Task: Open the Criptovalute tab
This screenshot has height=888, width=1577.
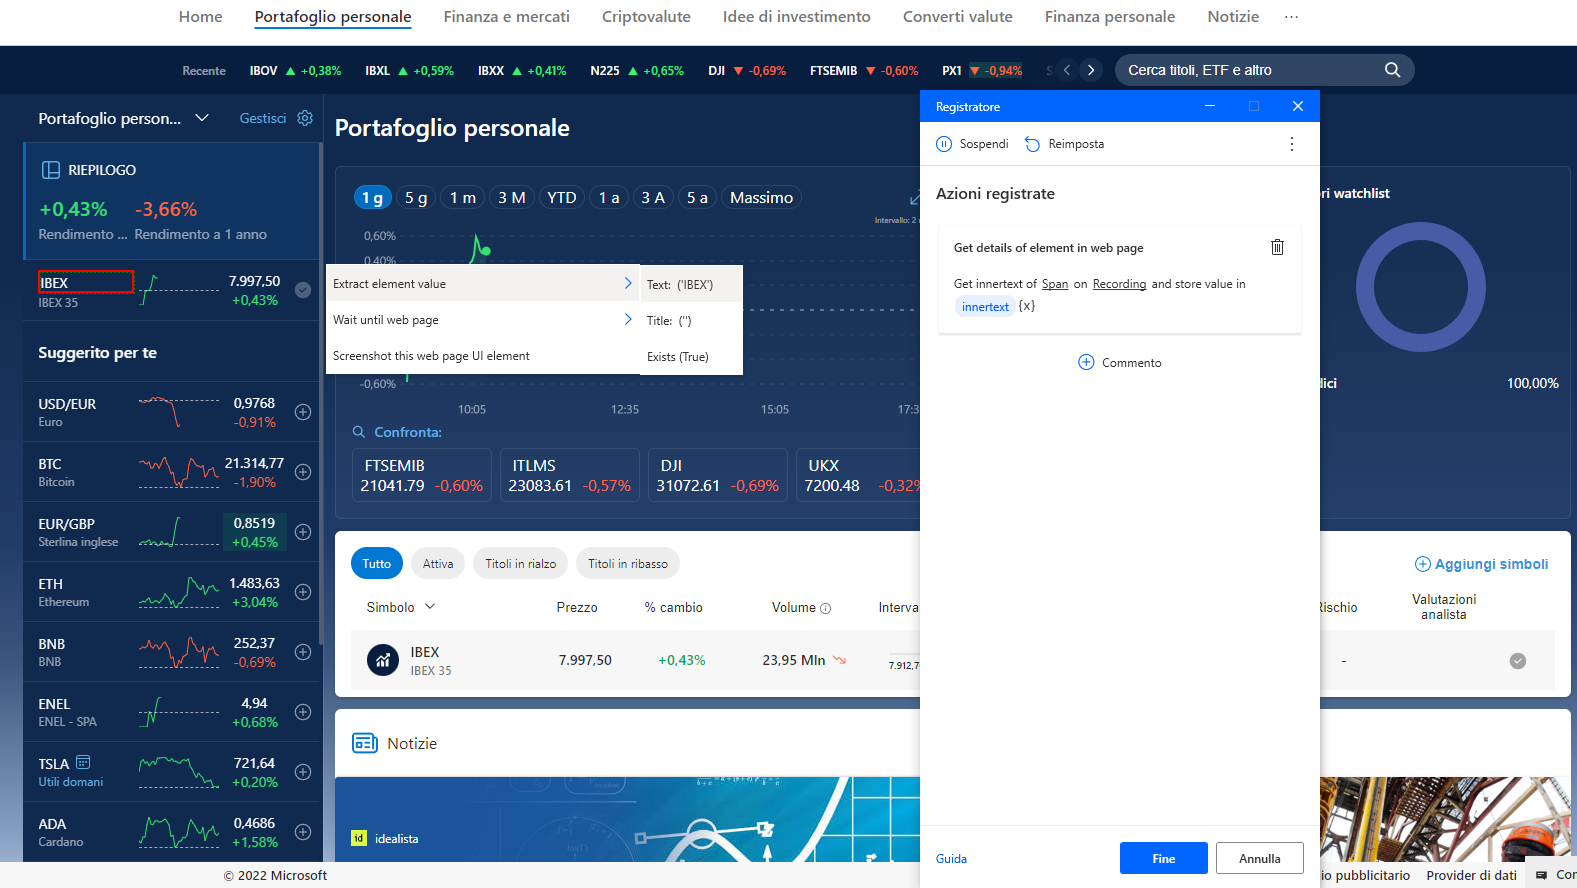Action: point(646,17)
